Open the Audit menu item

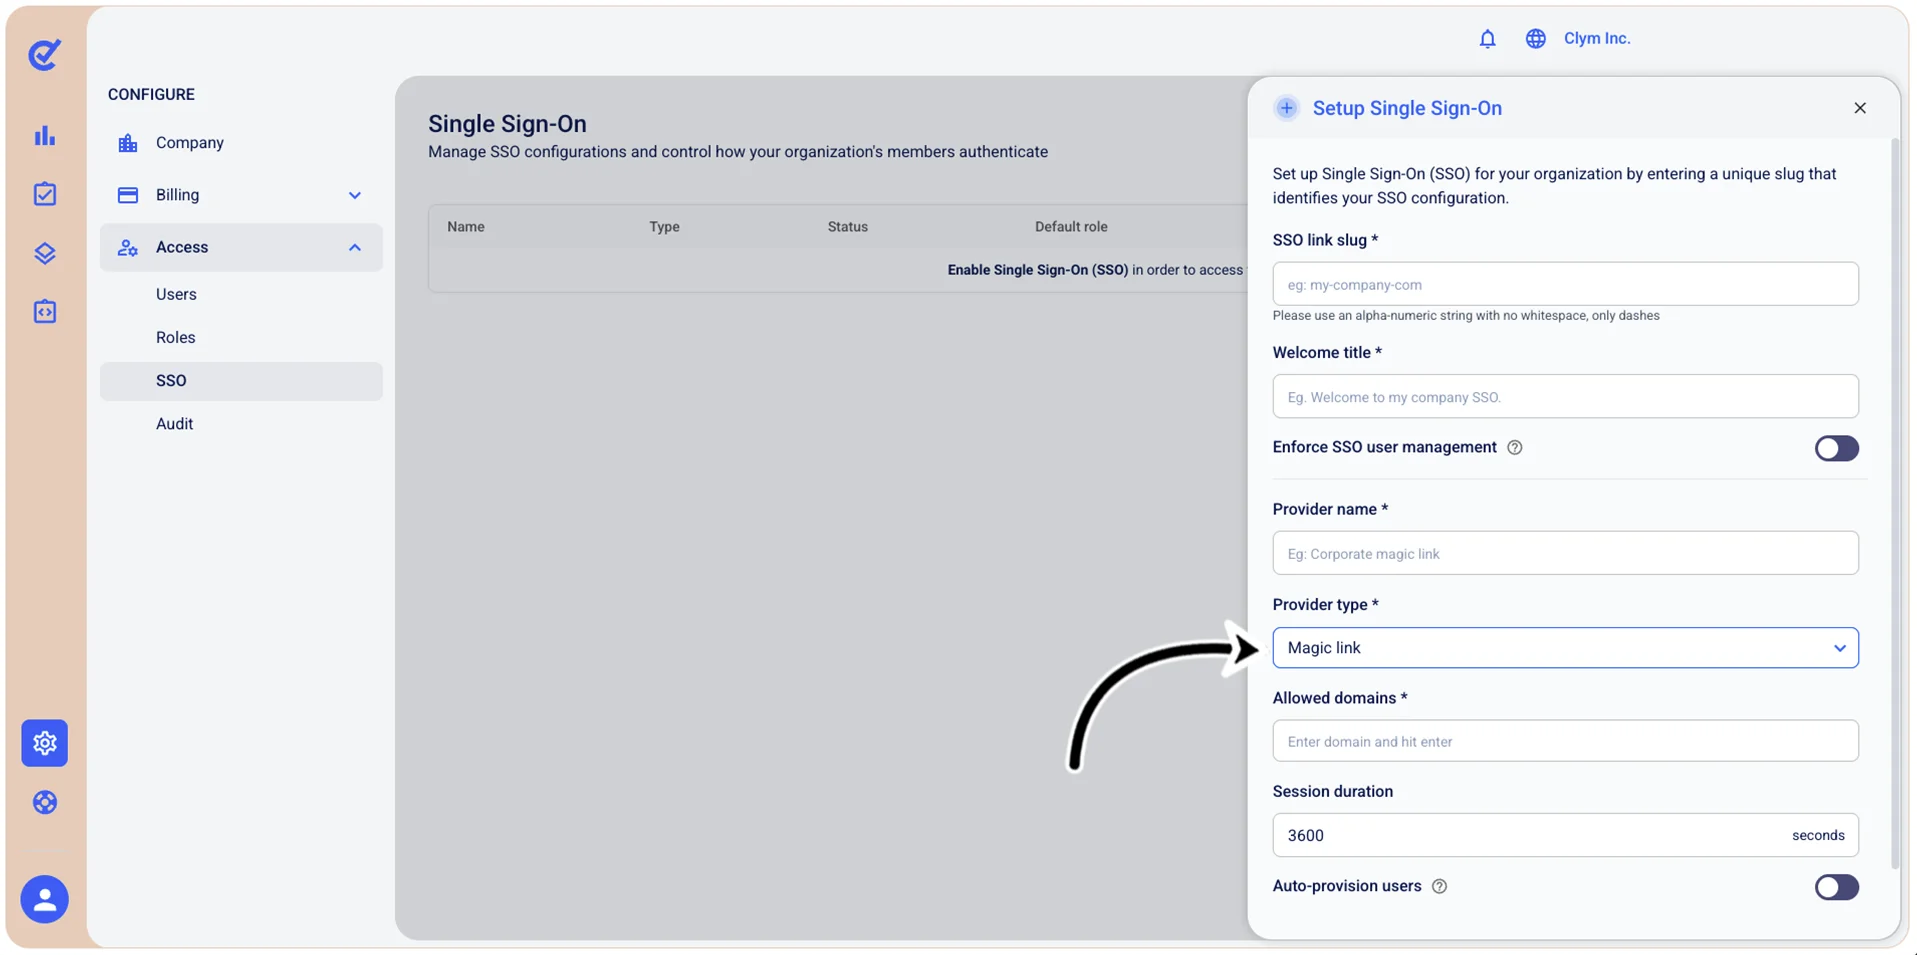click(174, 424)
